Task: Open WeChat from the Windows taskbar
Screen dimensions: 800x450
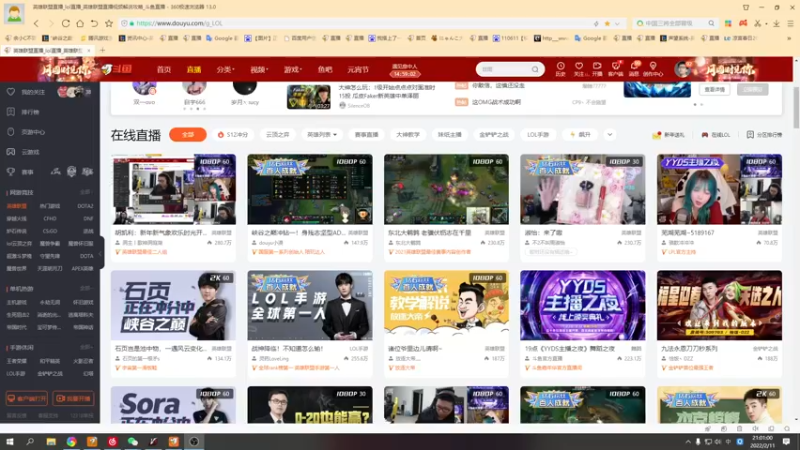Action: tap(133, 441)
